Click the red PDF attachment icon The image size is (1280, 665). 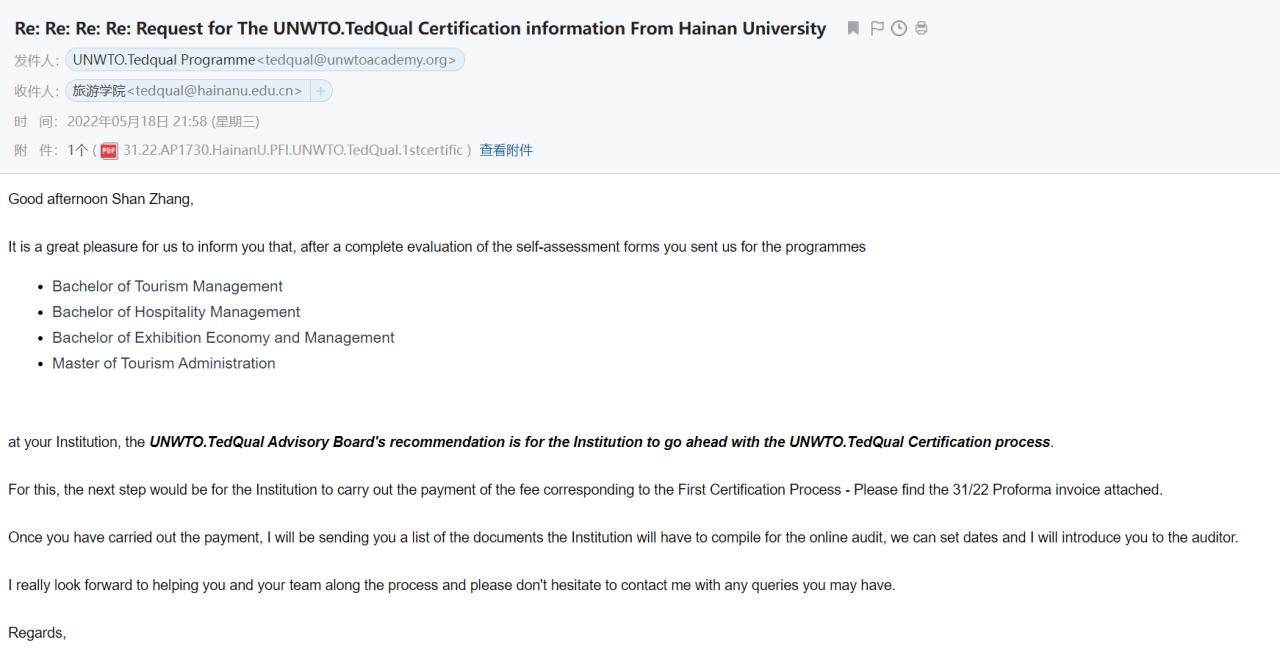coord(109,151)
